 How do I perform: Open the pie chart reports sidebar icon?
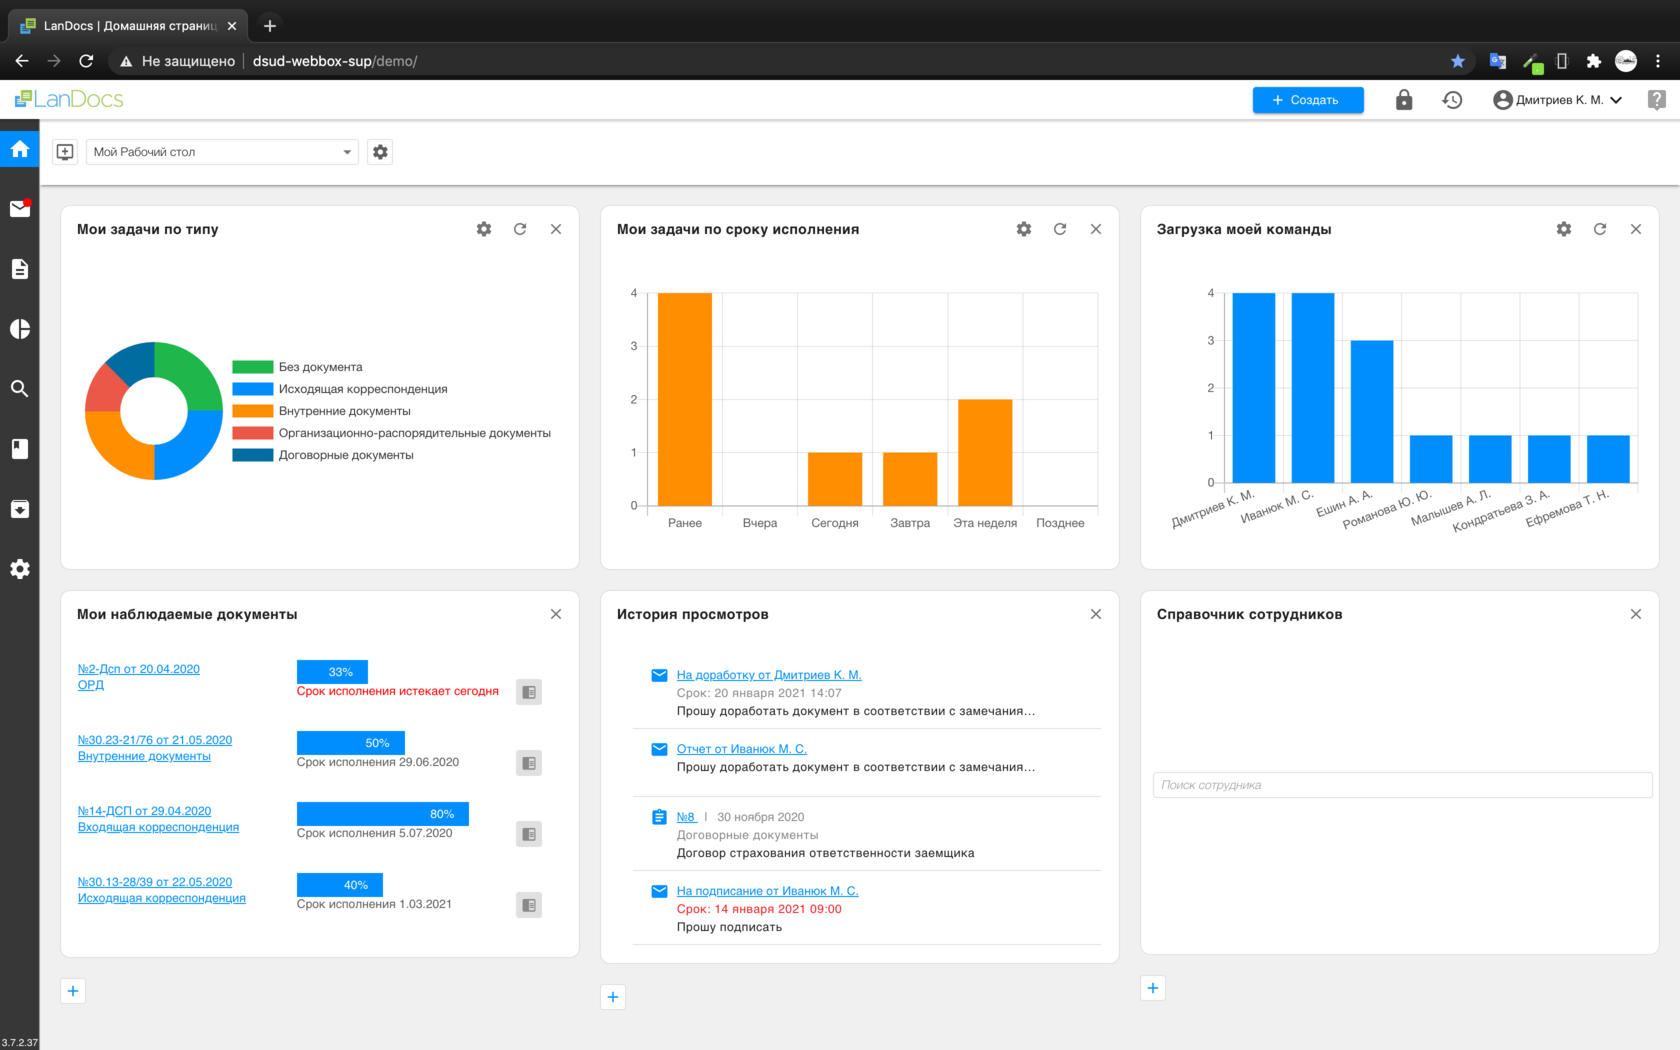click(20, 329)
